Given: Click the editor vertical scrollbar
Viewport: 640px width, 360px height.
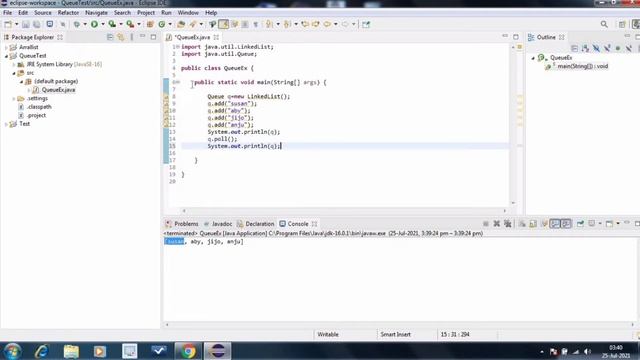Looking at the screenshot, I should (513, 125).
